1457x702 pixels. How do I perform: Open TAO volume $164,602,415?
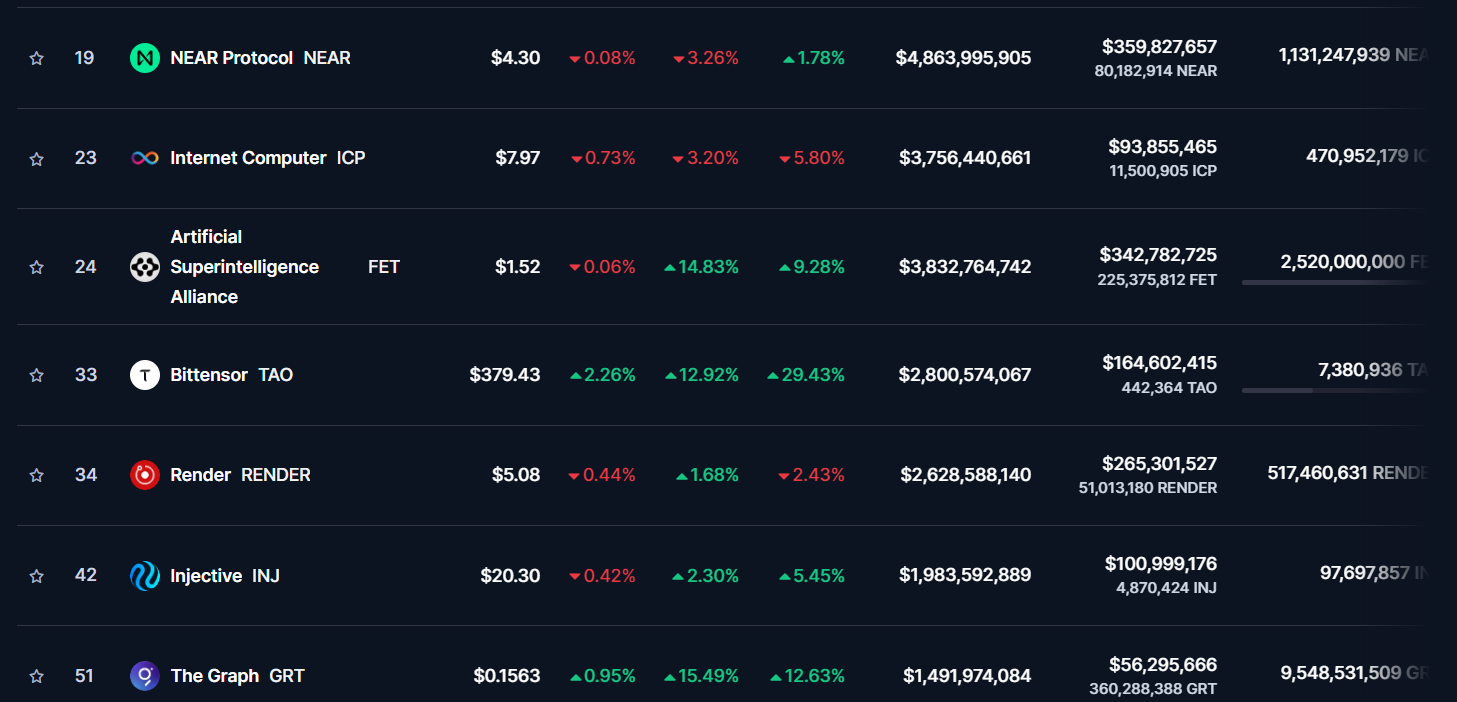(x=1160, y=363)
